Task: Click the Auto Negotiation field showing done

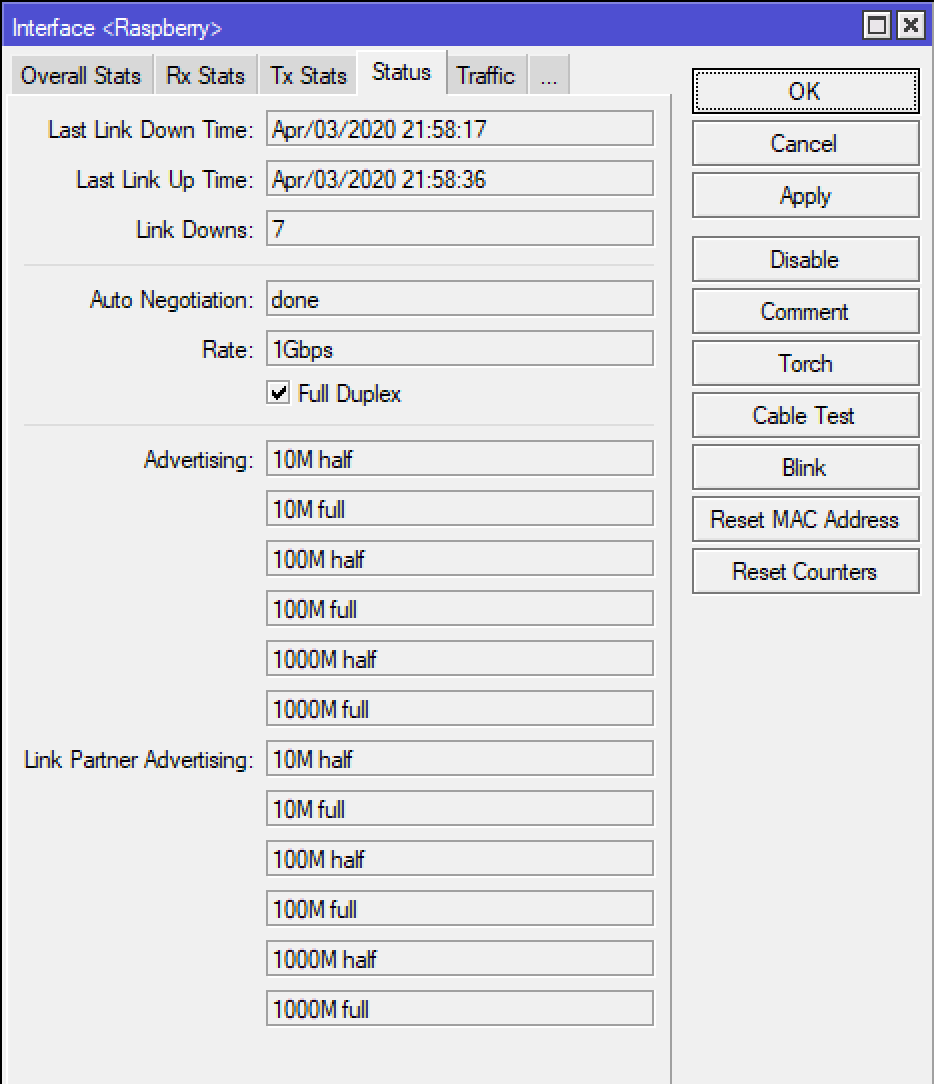Action: coord(460,299)
